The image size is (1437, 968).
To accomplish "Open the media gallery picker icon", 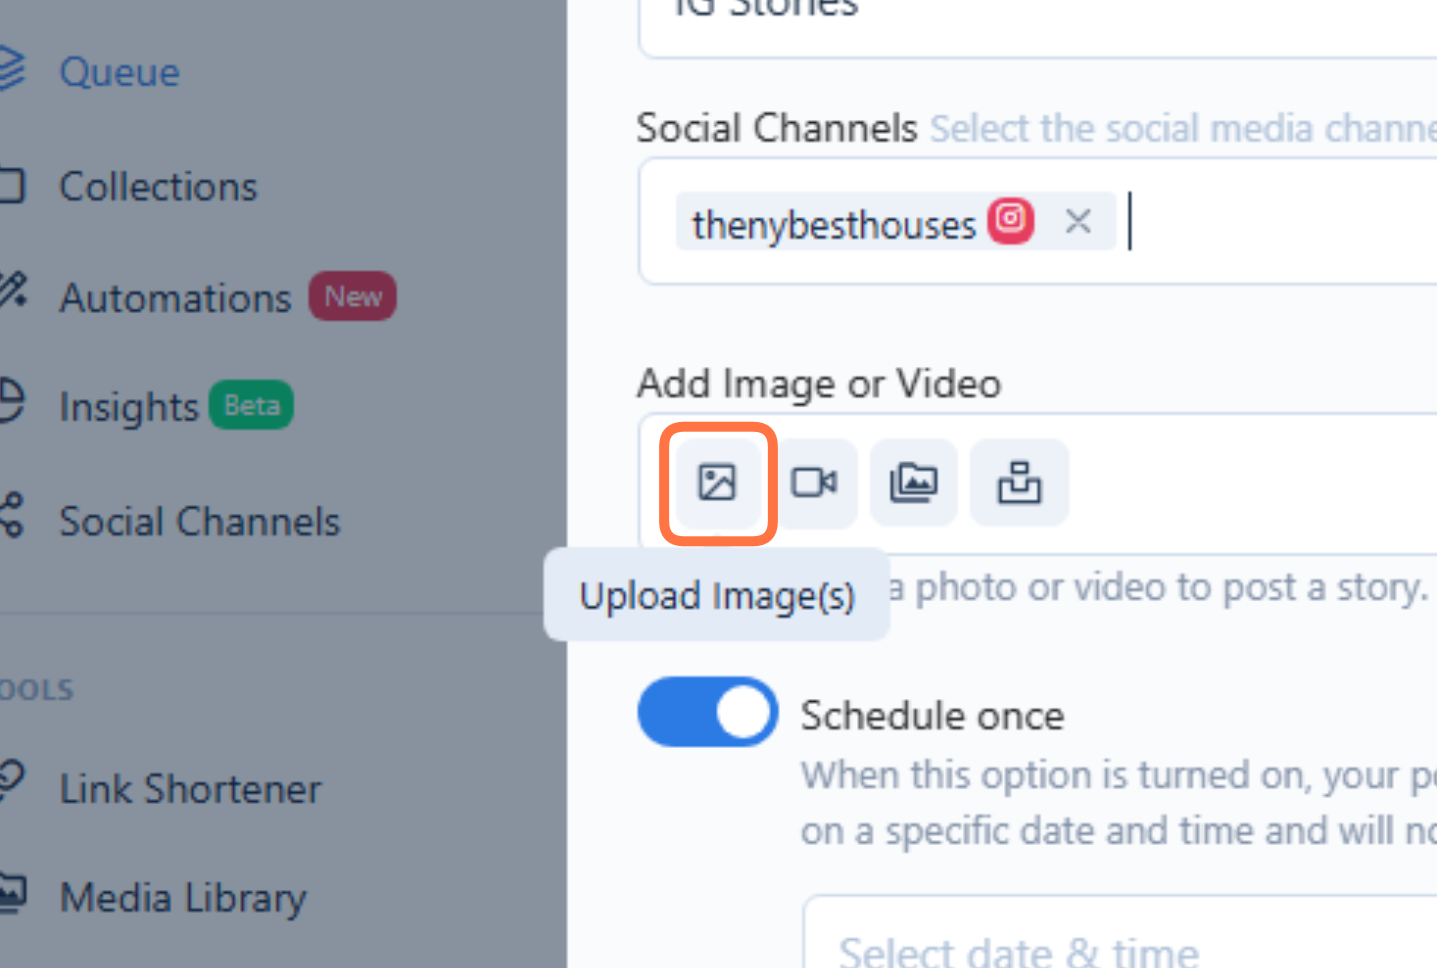I will point(913,483).
